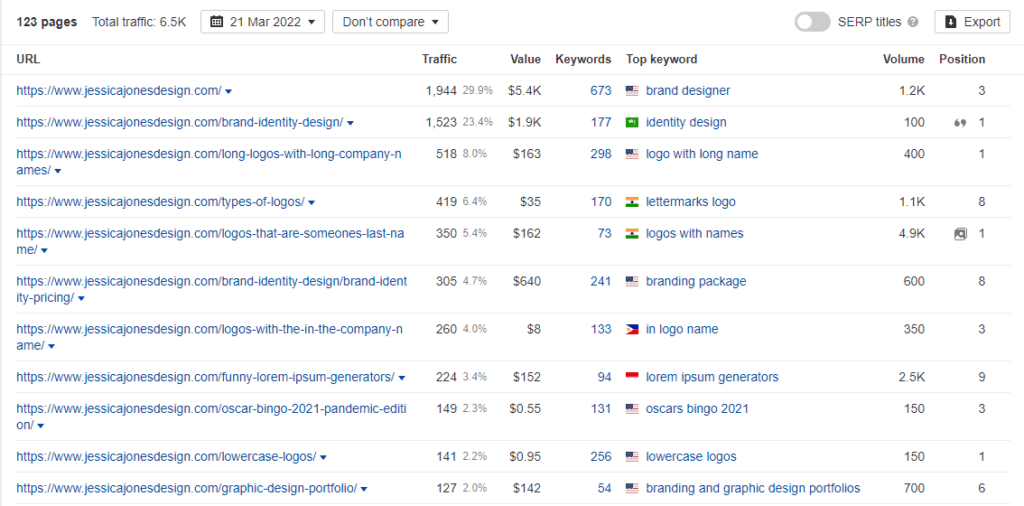
Task: Click India flag next to logos with names
Action: [632, 234]
